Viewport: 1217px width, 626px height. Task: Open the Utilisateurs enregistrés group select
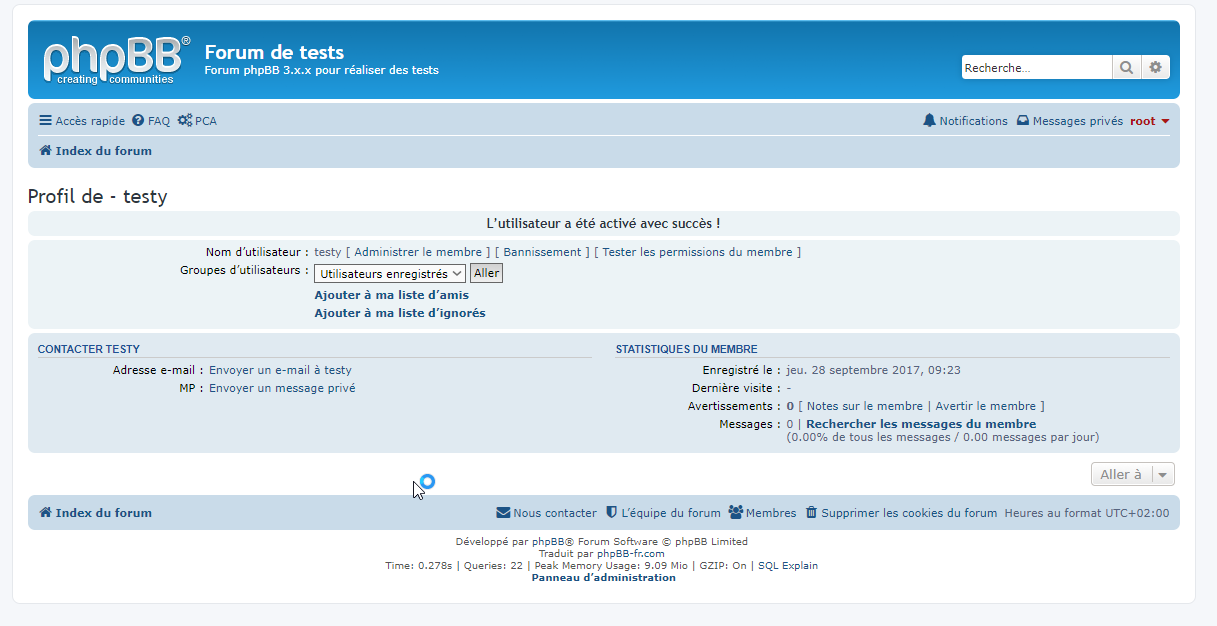click(390, 273)
